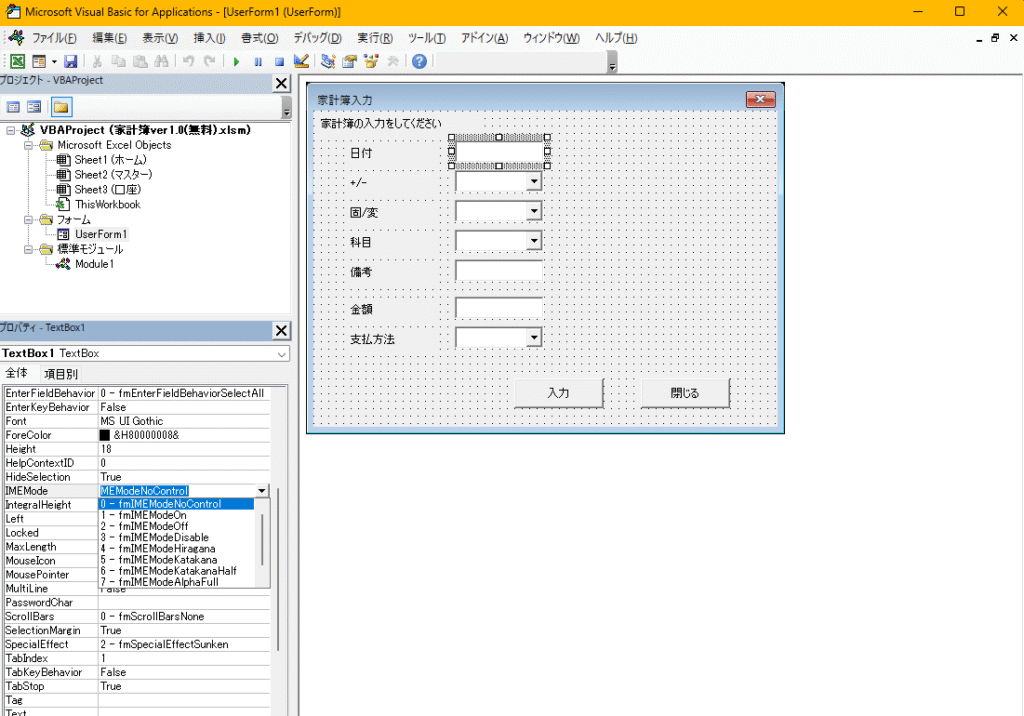
Task: Open 実行(R) menu
Action: tap(375, 38)
